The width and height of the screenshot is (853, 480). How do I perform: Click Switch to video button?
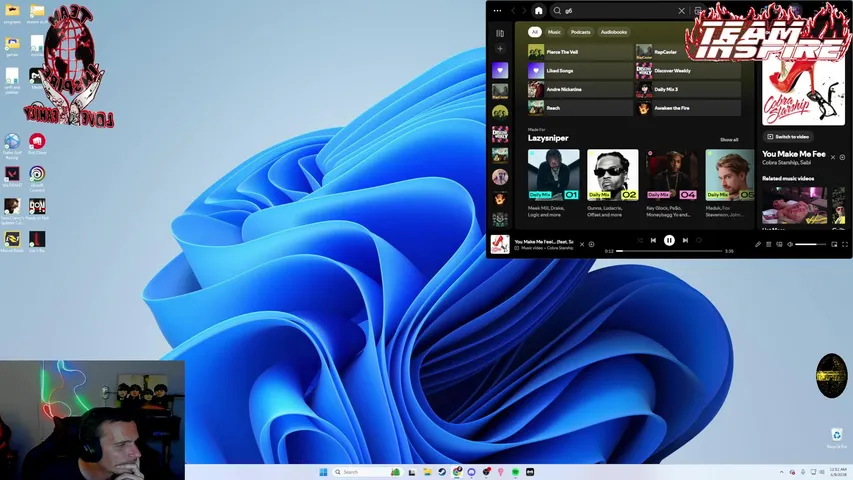click(x=788, y=137)
